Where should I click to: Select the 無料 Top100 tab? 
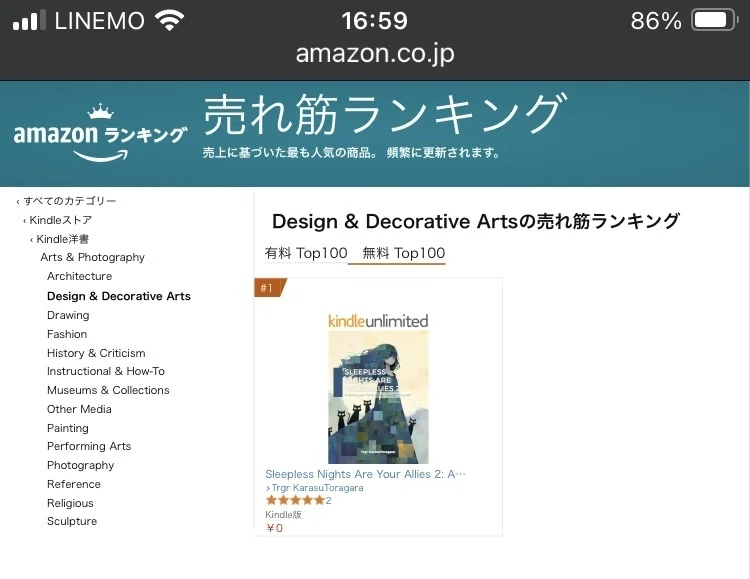(x=403, y=253)
